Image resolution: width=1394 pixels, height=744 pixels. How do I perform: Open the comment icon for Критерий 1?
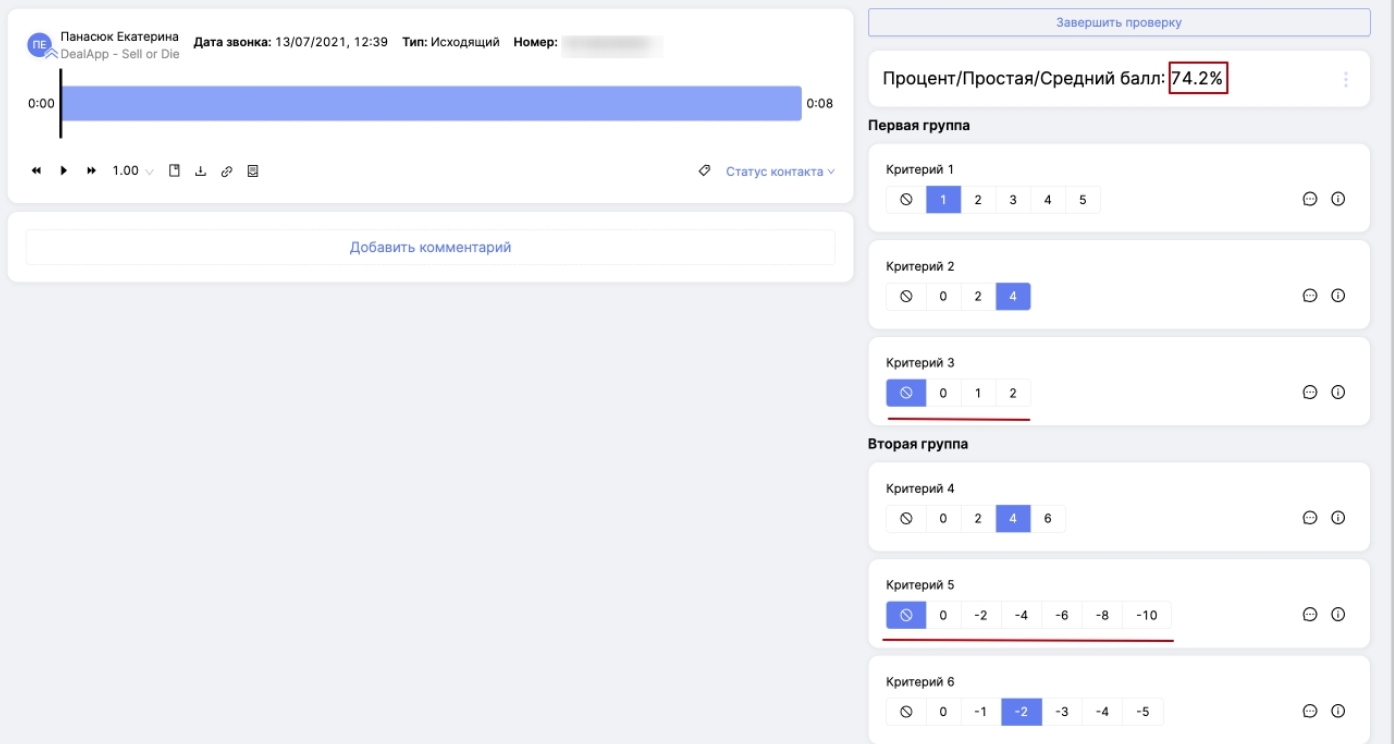click(1309, 199)
